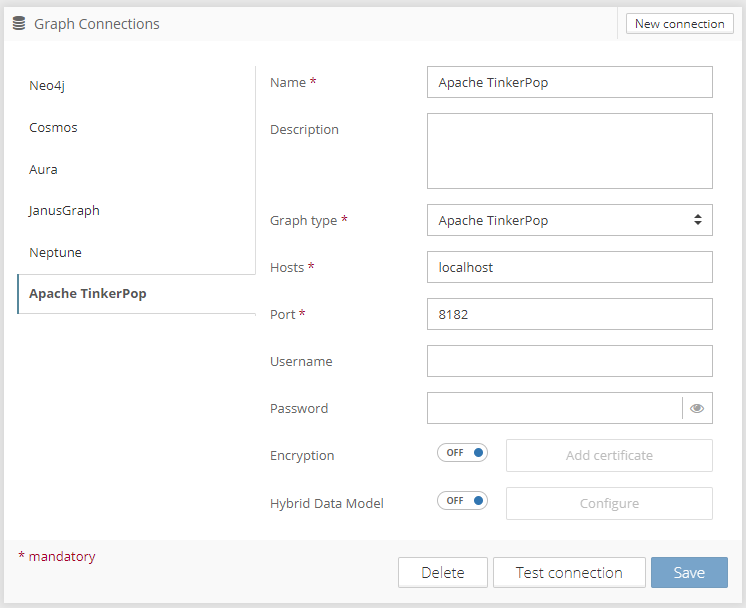Click the New connection button

pyautogui.click(x=679, y=24)
